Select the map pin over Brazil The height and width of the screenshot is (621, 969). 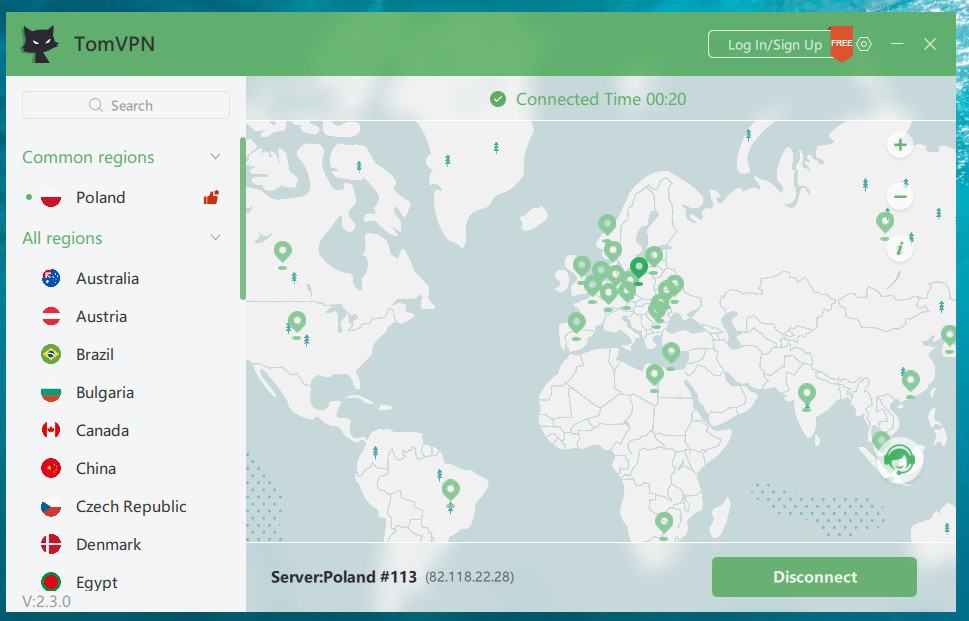451,490
